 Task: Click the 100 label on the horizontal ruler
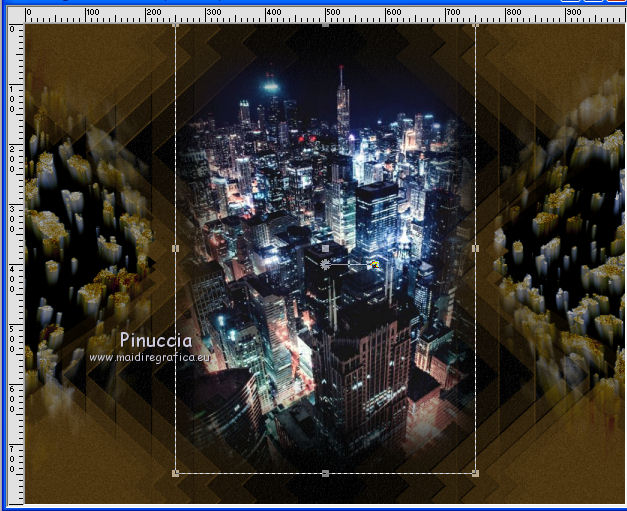click(93, 12)
